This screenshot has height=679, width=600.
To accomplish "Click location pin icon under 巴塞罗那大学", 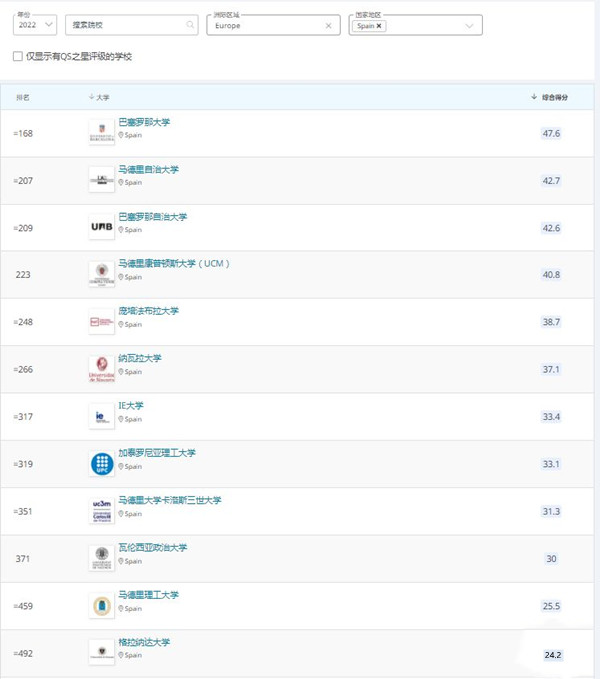I will [121, 135].
